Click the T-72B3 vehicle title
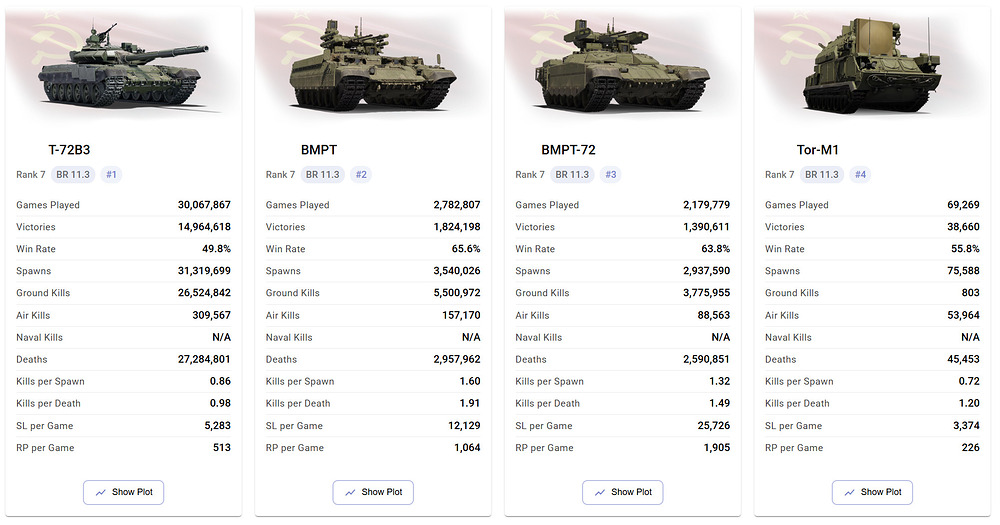The width and height of the screenshot is (1000, 525). click(x=70, y=150)
